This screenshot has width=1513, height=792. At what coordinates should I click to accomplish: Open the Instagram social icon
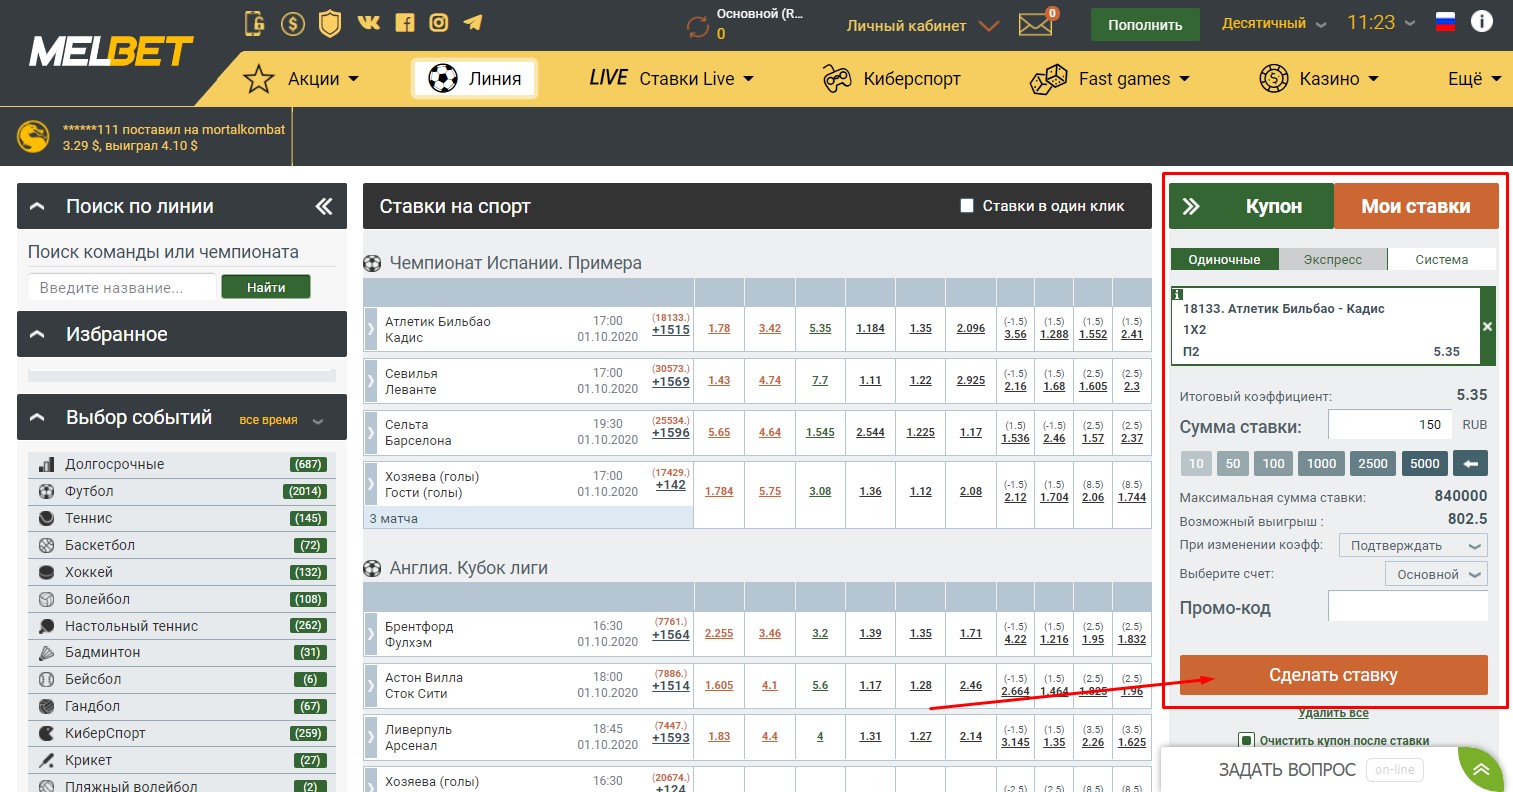tap(439, 22)
